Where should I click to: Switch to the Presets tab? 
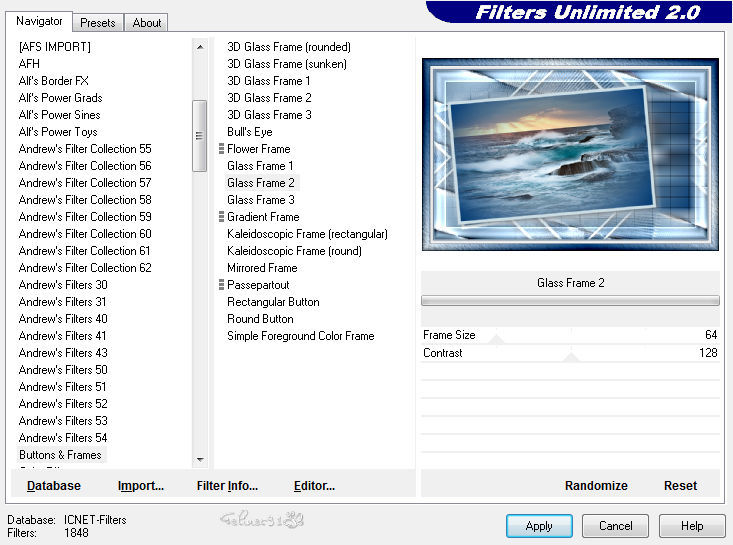[x=98, y=23]
